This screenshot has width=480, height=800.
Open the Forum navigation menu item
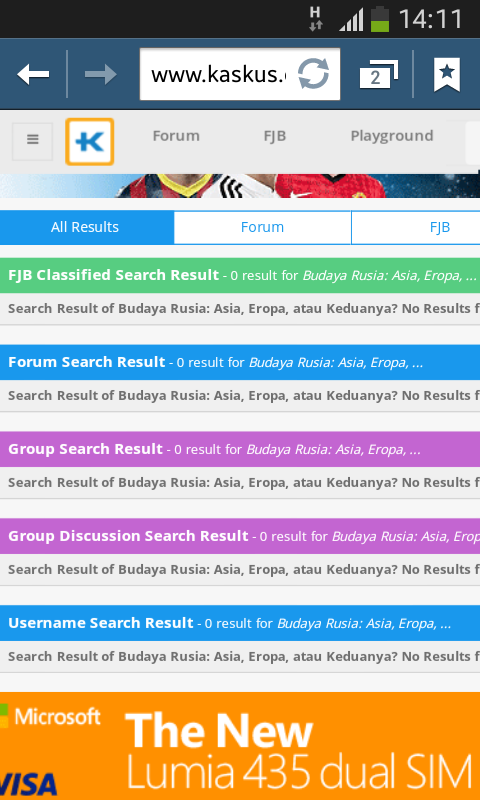[176, 136]
